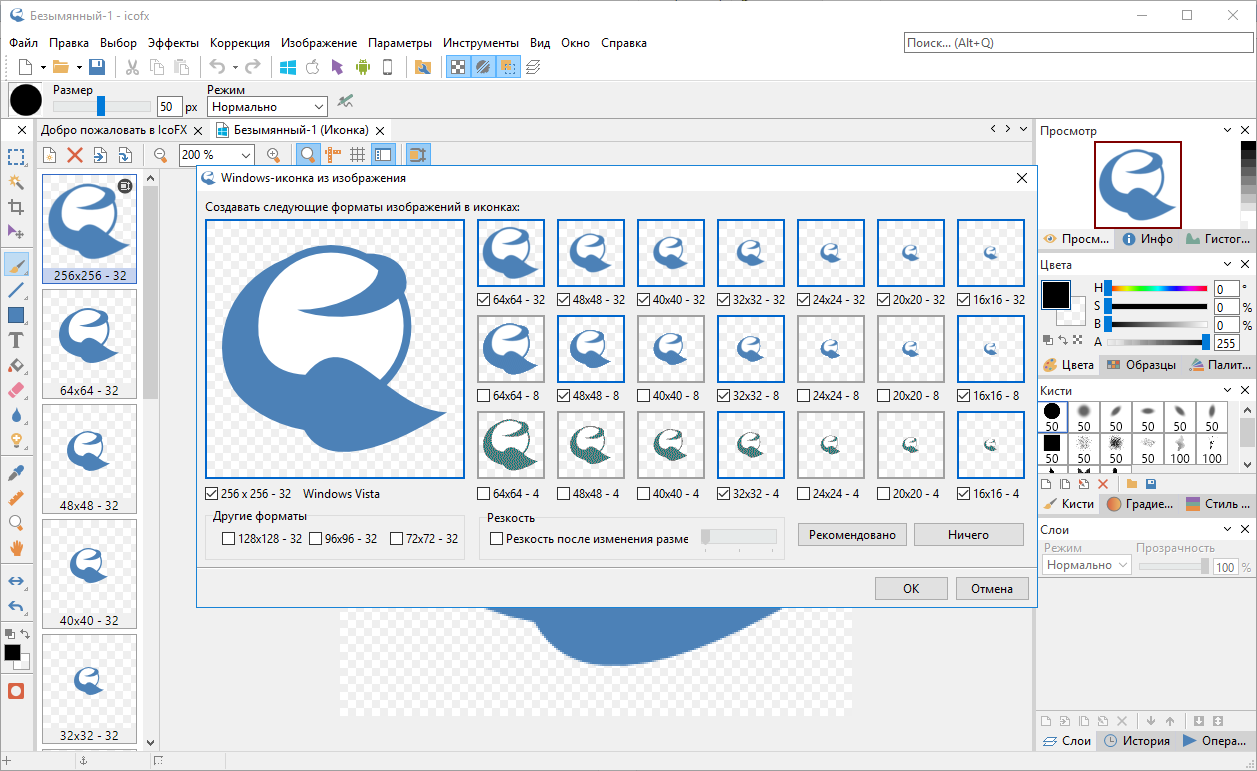Click the New file icon in toolbar
Screen dimensions: 1257x771
point(26,67)
